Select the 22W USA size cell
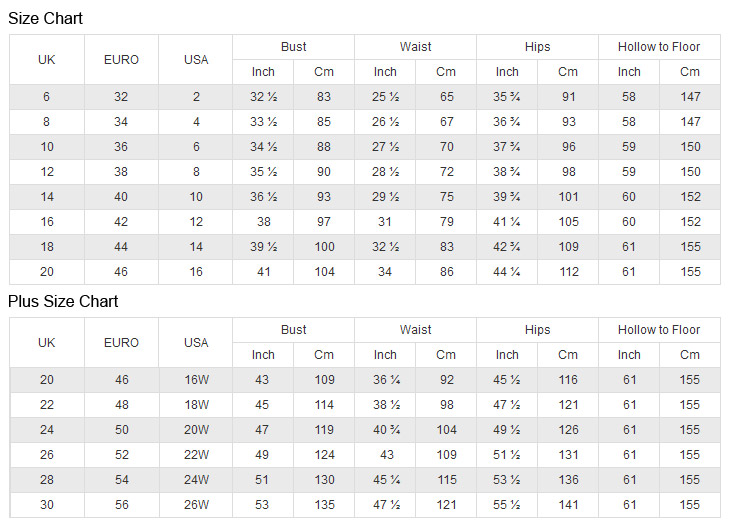730x530 pixels. 196,455
